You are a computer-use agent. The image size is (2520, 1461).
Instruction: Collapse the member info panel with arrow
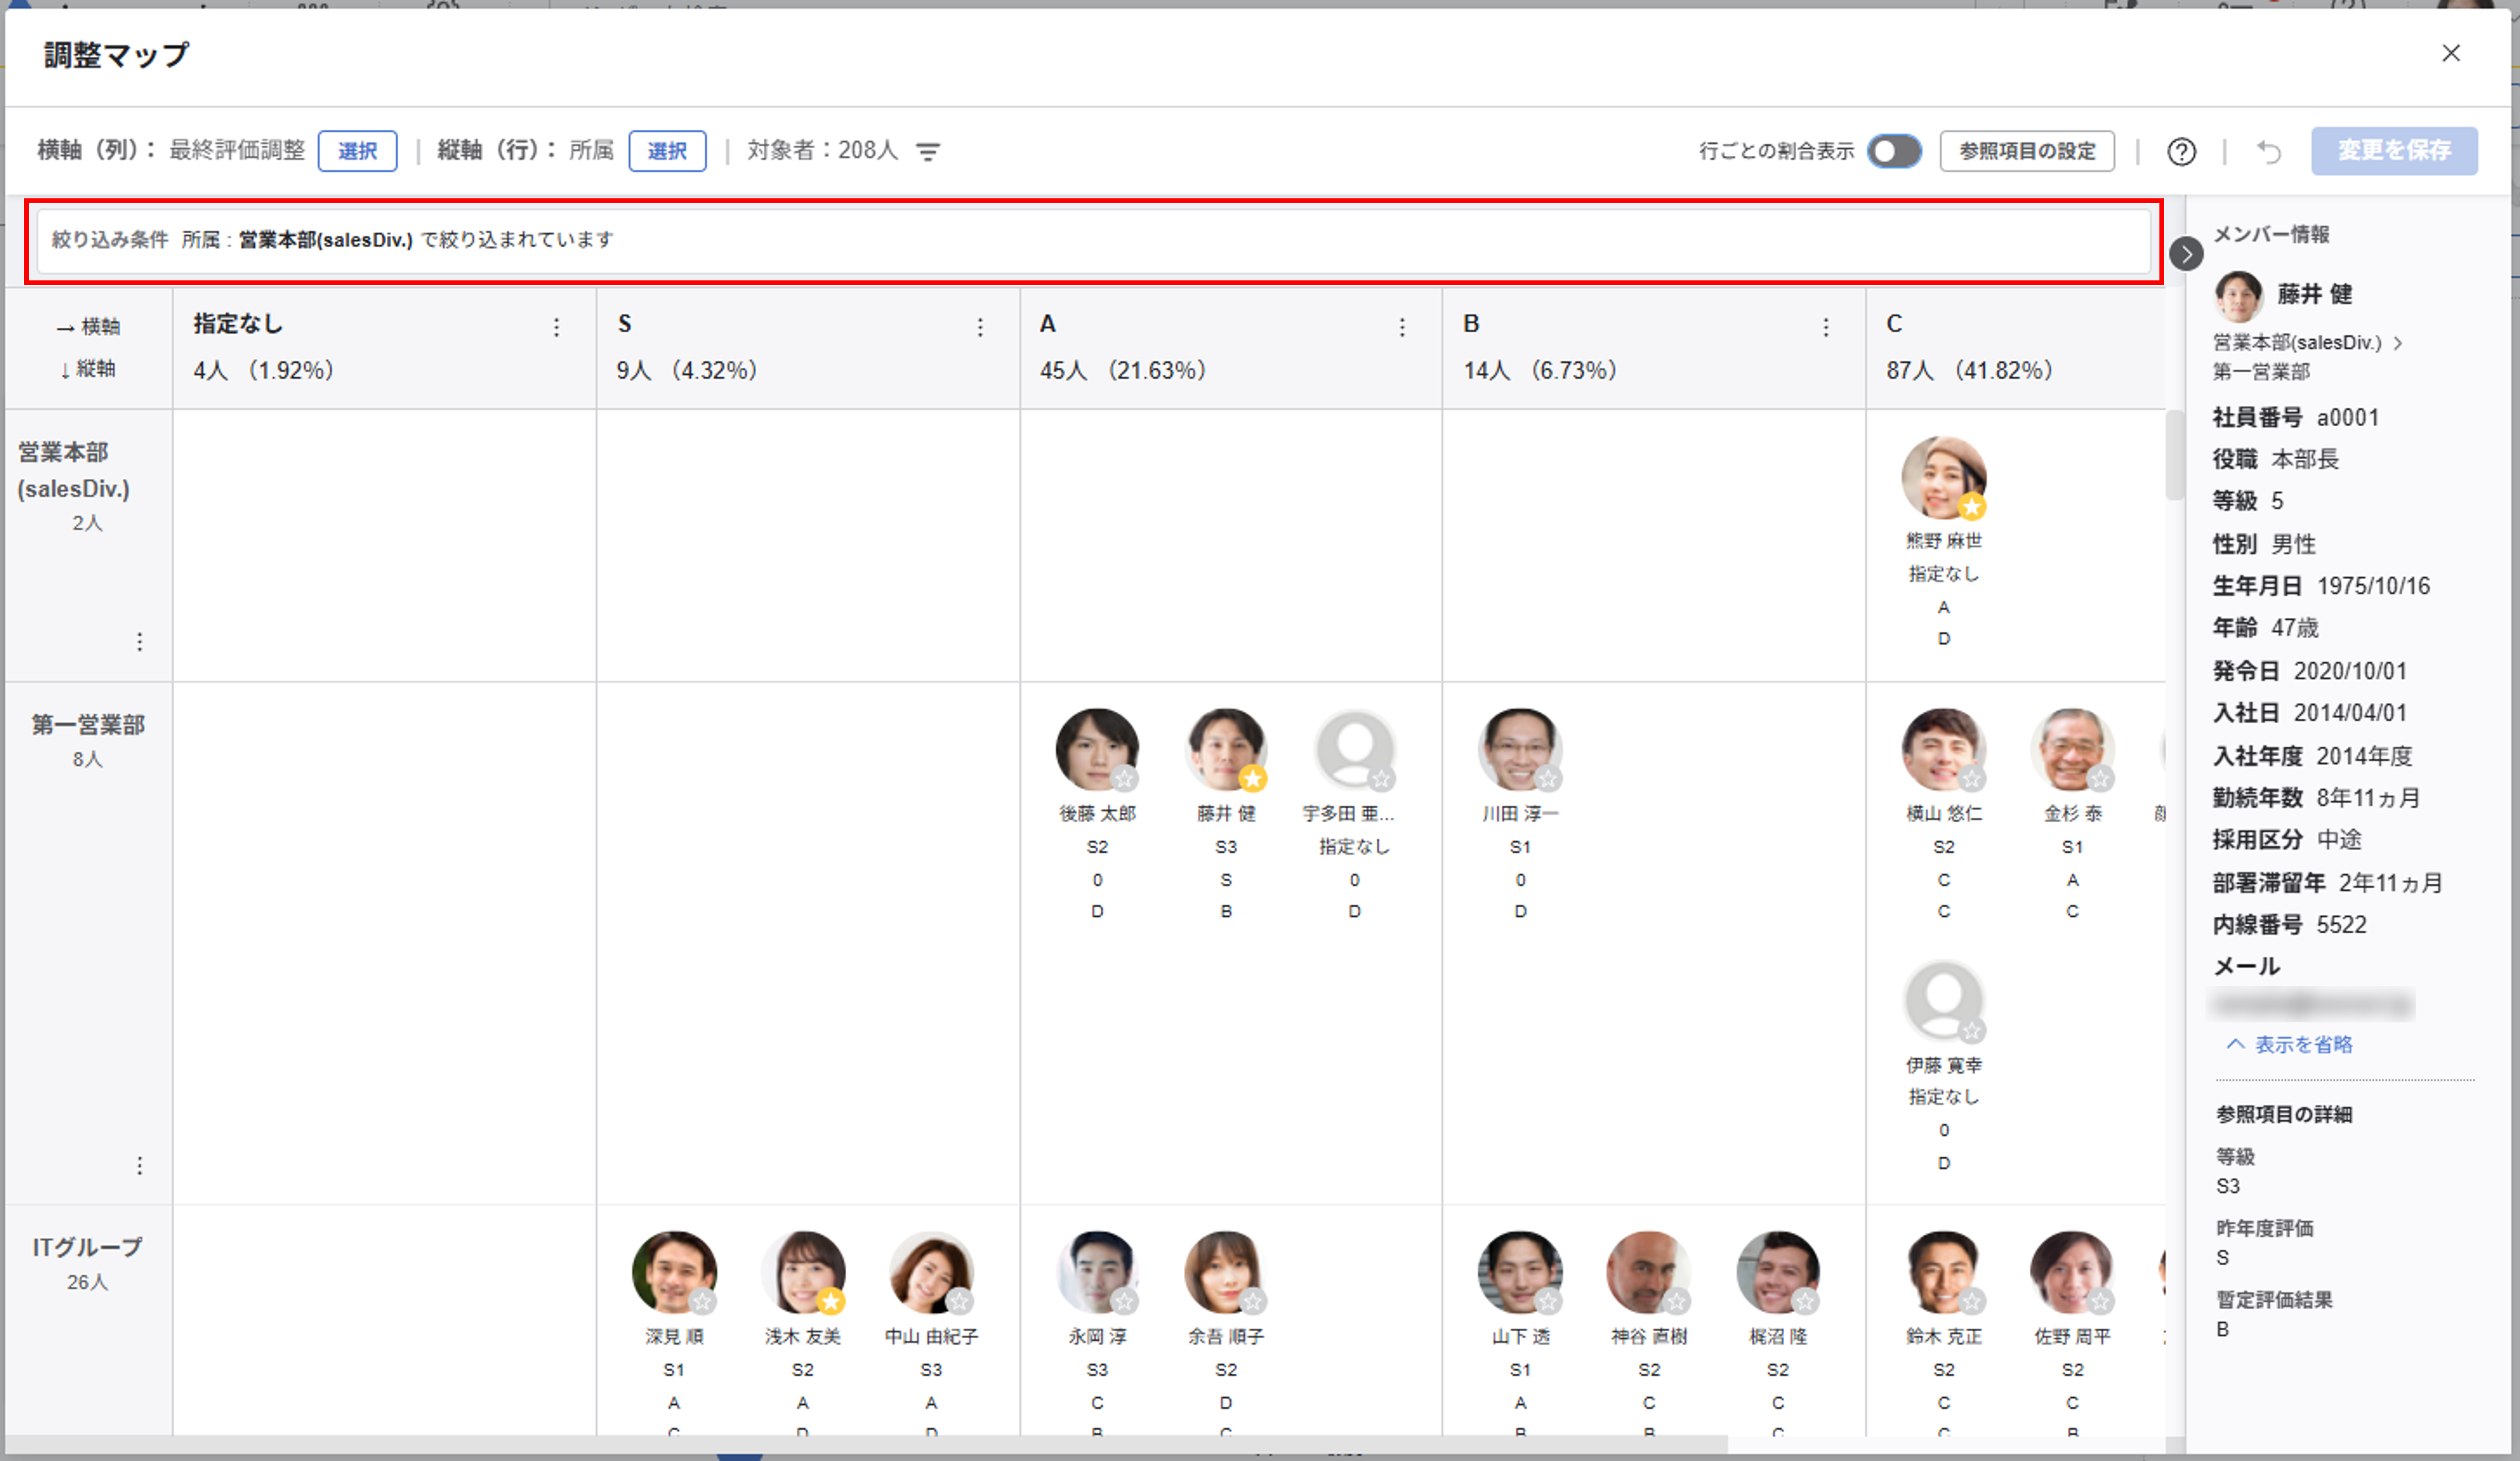(2186, 254)
